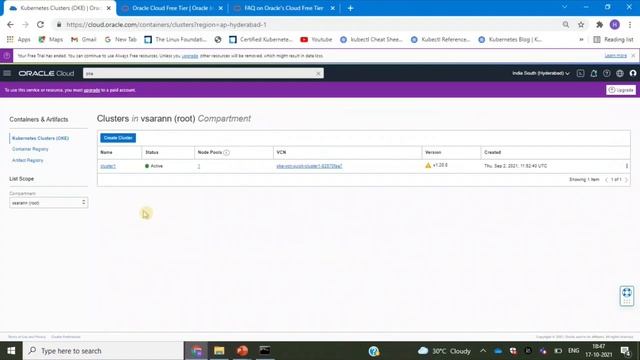Open a new browser tab
The height and width of the screenshot is (360, 640).
350,8
